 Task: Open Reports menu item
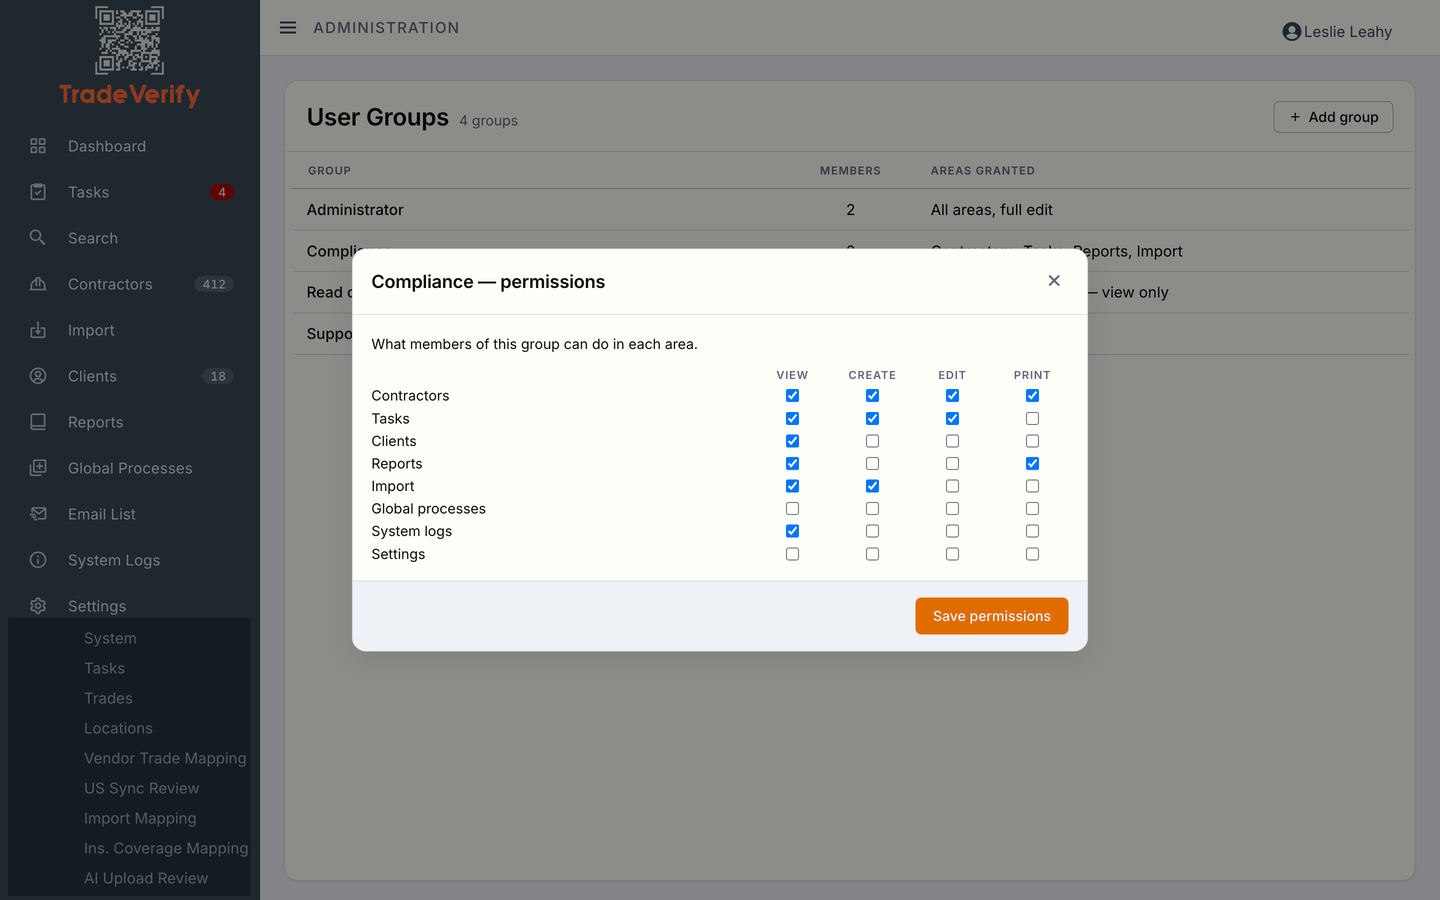[130, 422]
